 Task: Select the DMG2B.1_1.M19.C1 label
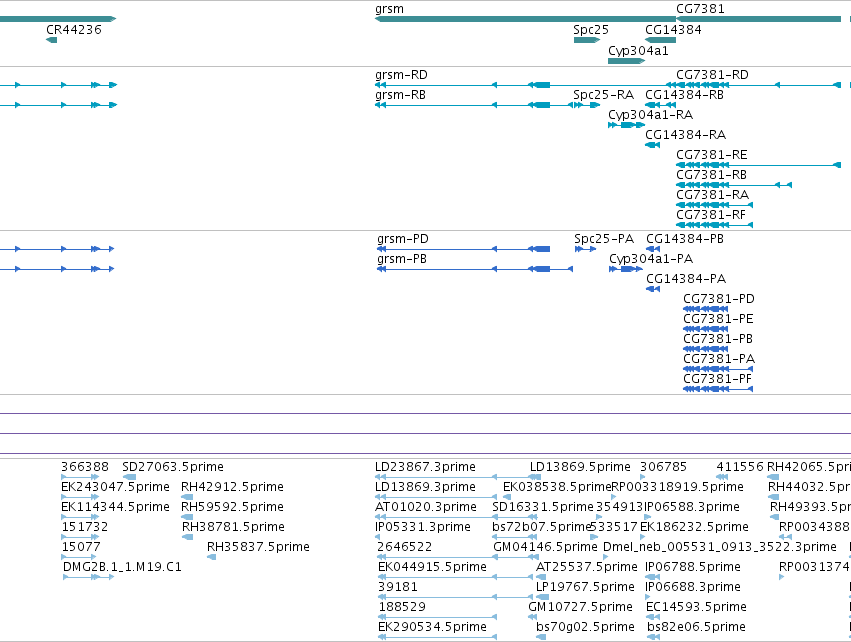(122, 567)
